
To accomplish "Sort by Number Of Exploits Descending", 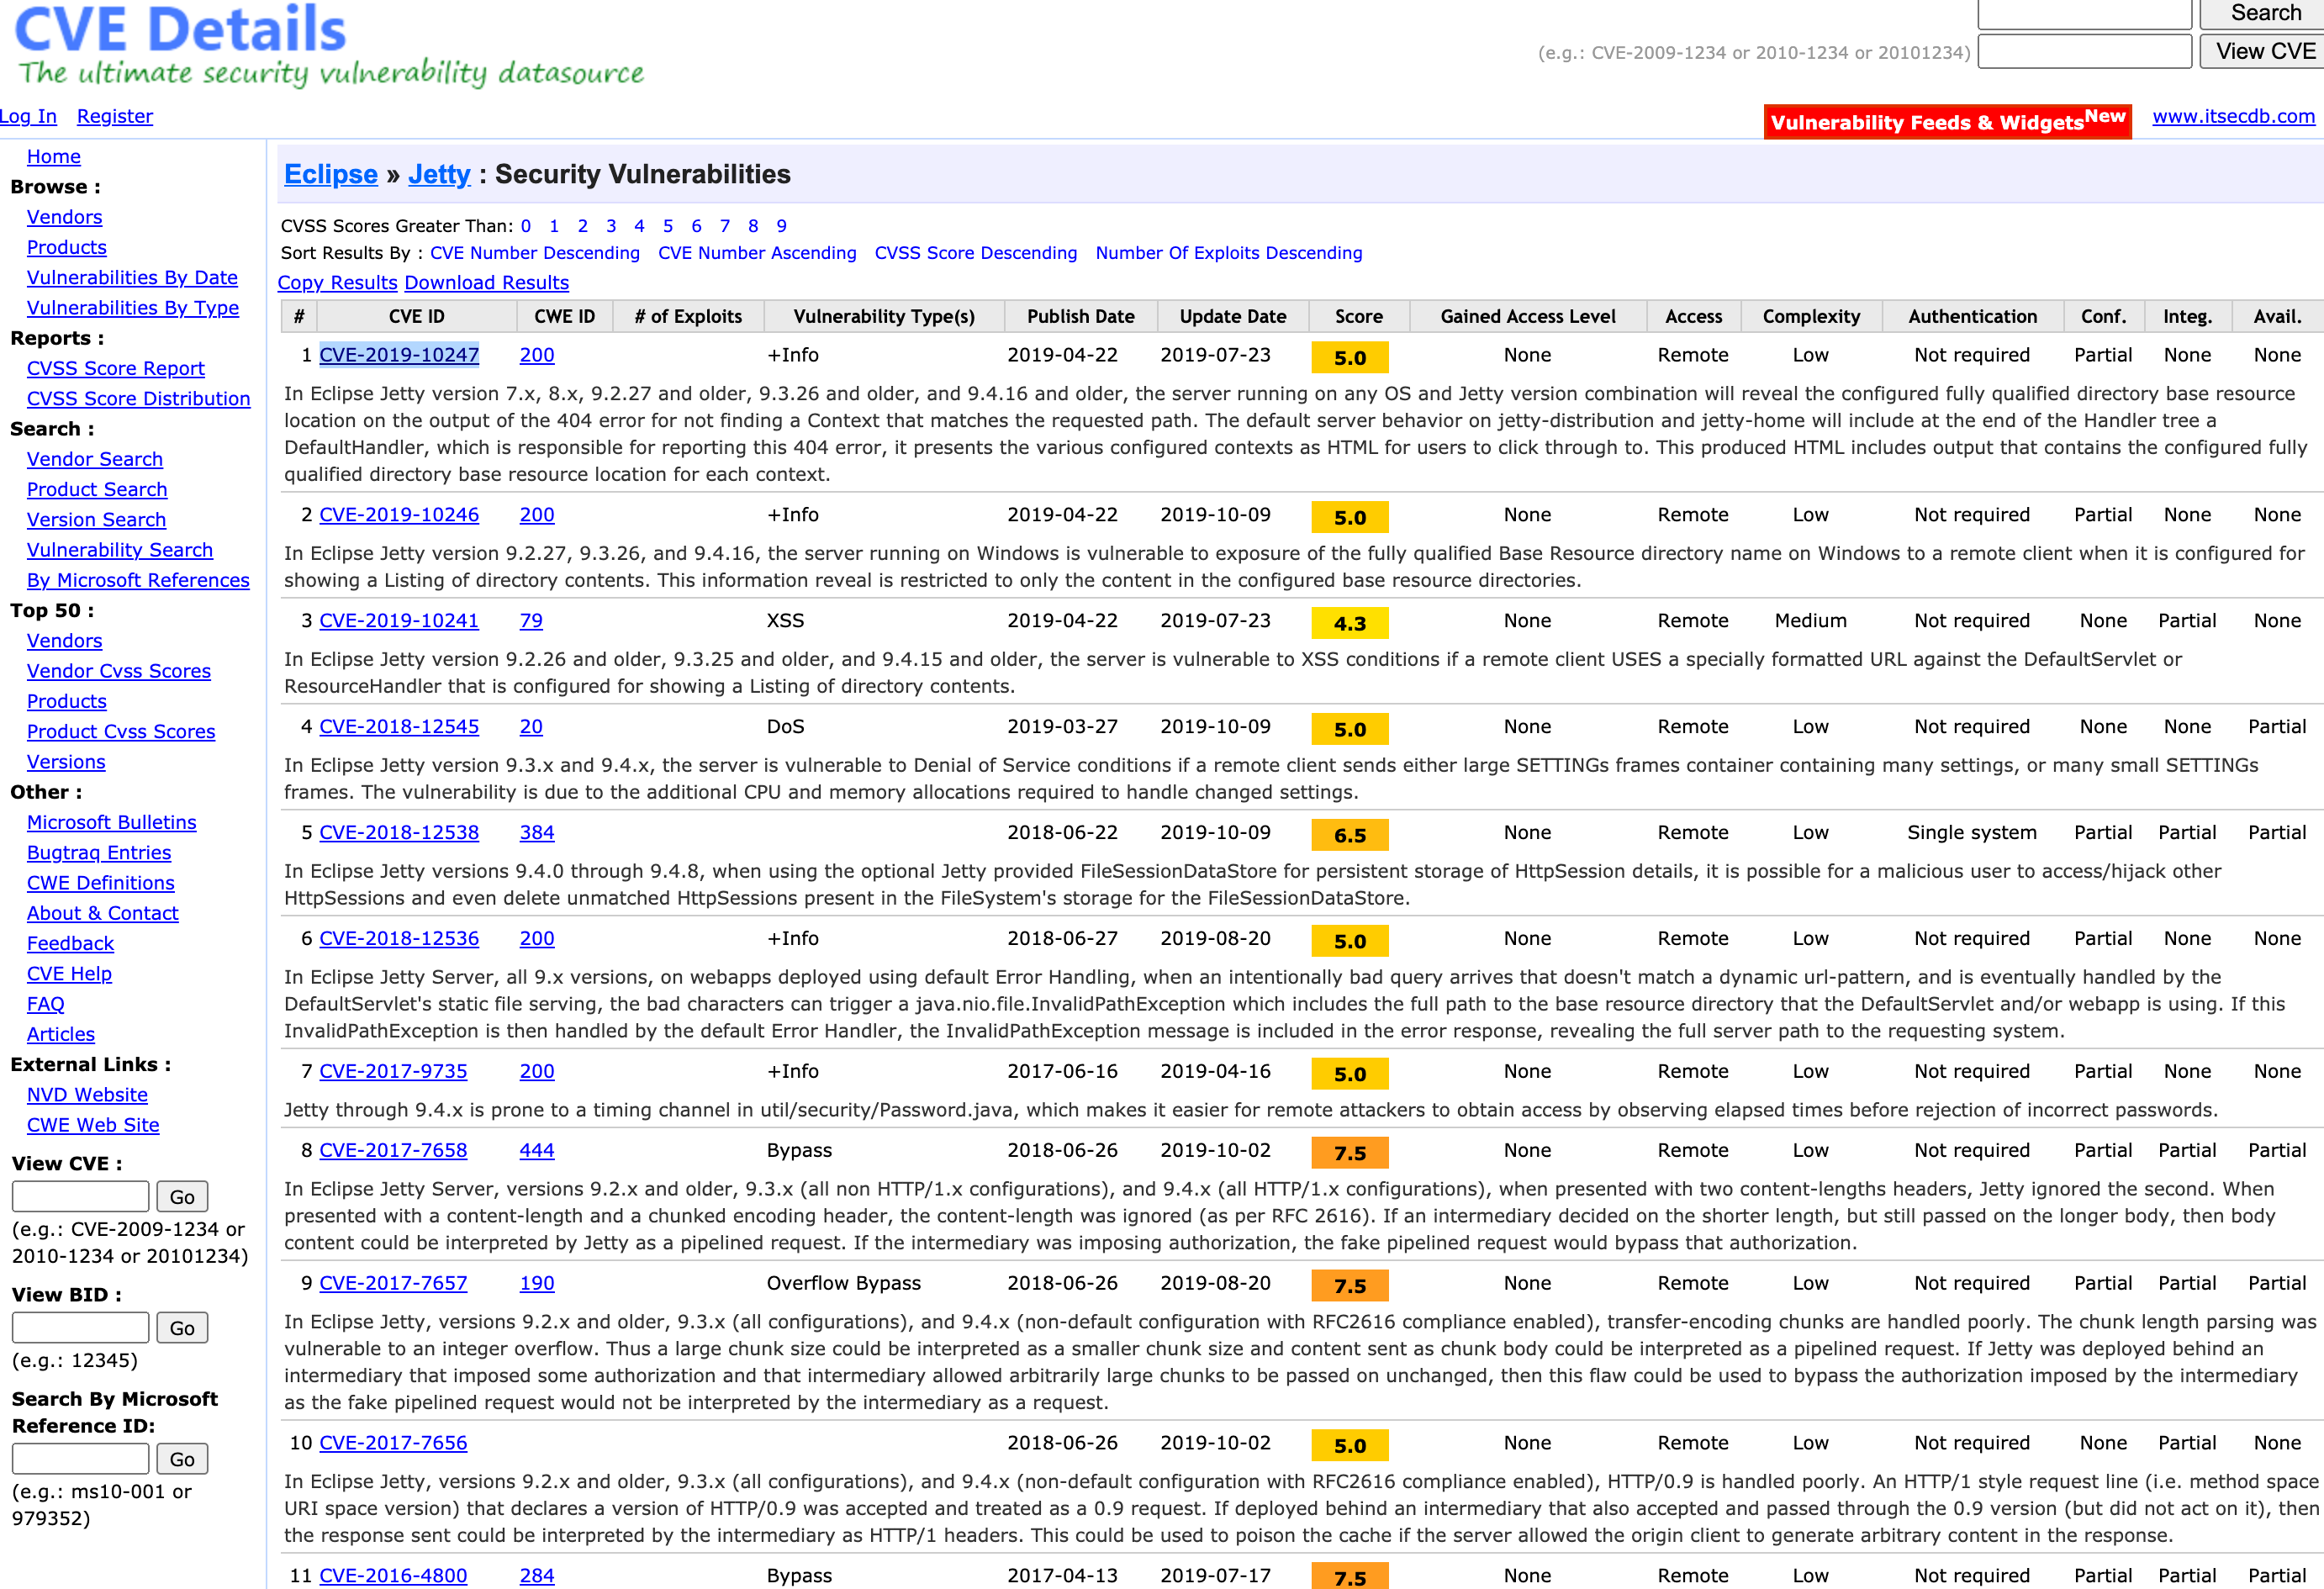I will click(x=1229, y=253).
